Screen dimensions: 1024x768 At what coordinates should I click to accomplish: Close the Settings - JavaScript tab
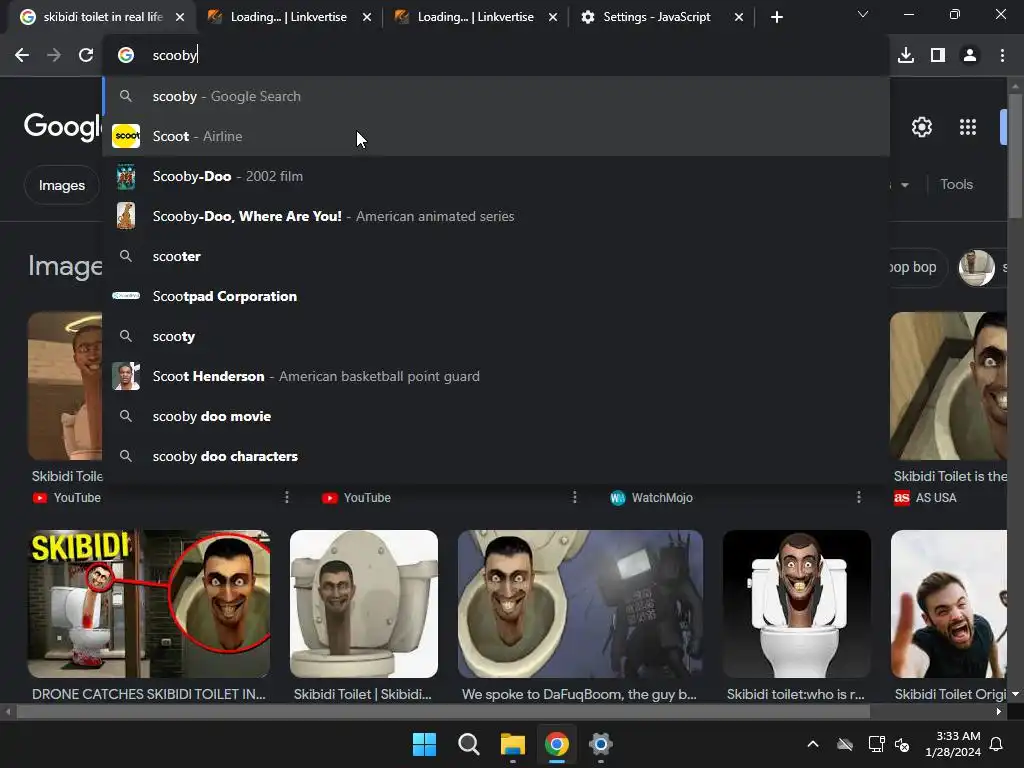739,18
